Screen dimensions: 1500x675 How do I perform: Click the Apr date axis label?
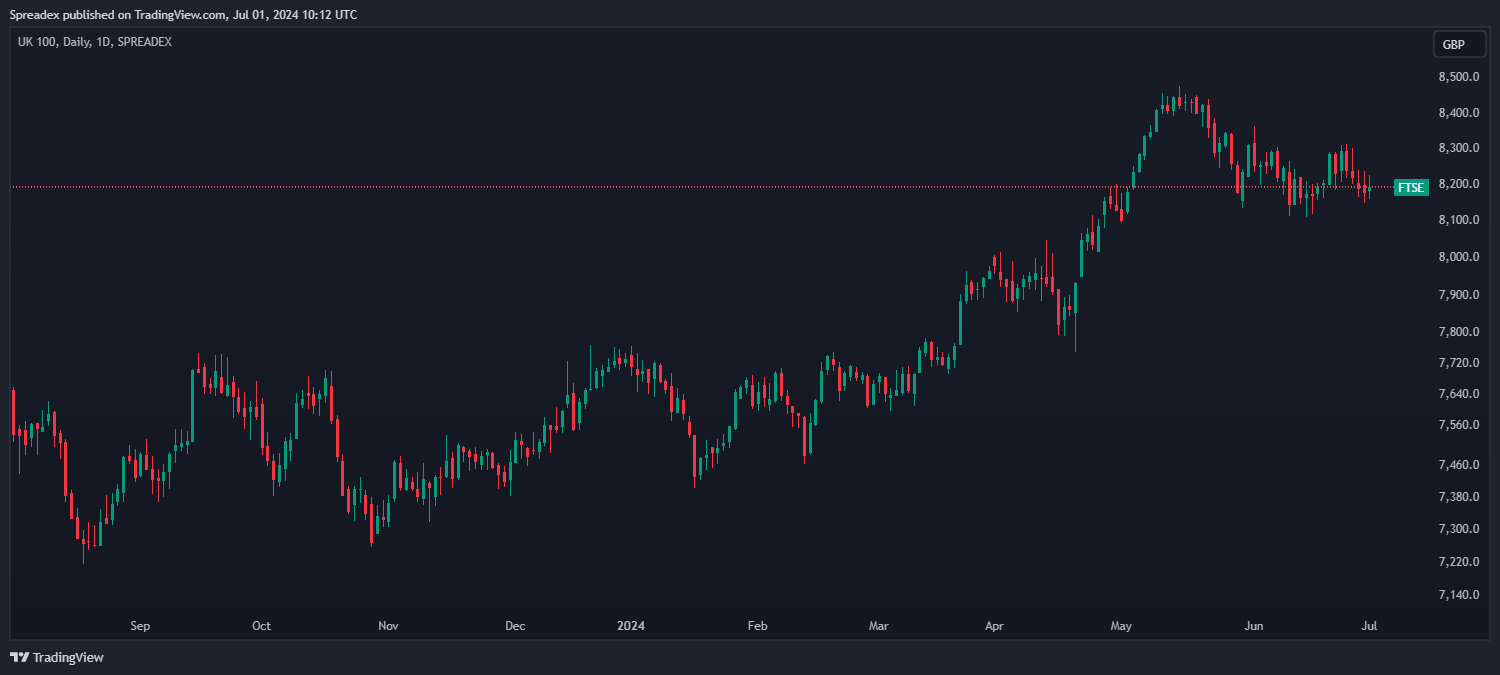point(994,626)
